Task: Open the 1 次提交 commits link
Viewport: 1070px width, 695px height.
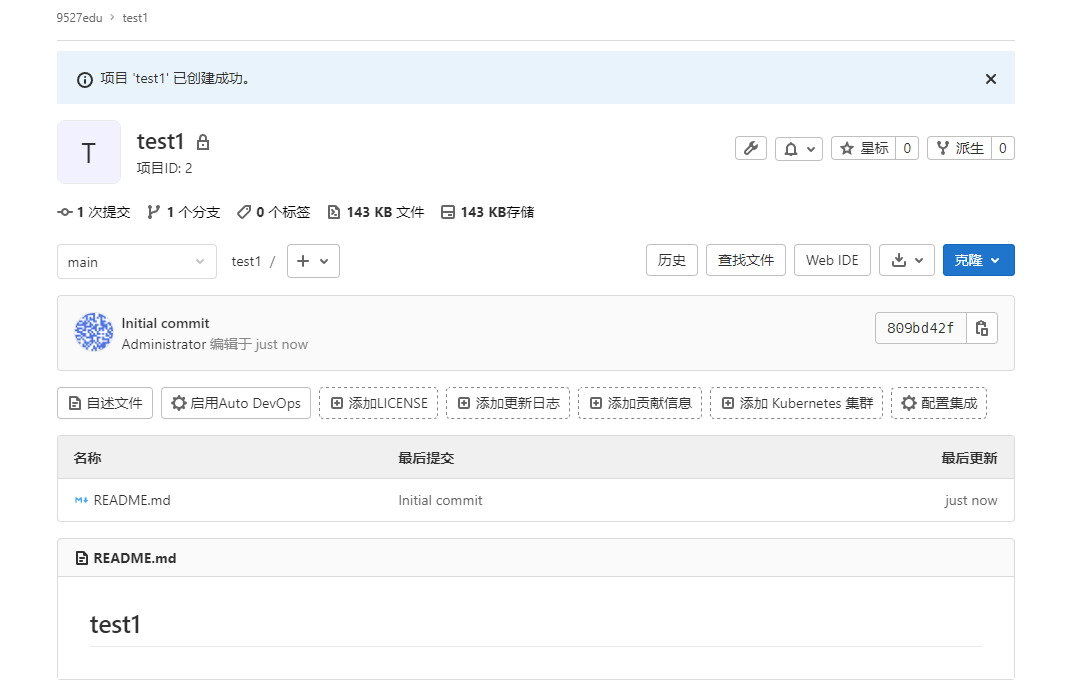Action: pos(93,212)
